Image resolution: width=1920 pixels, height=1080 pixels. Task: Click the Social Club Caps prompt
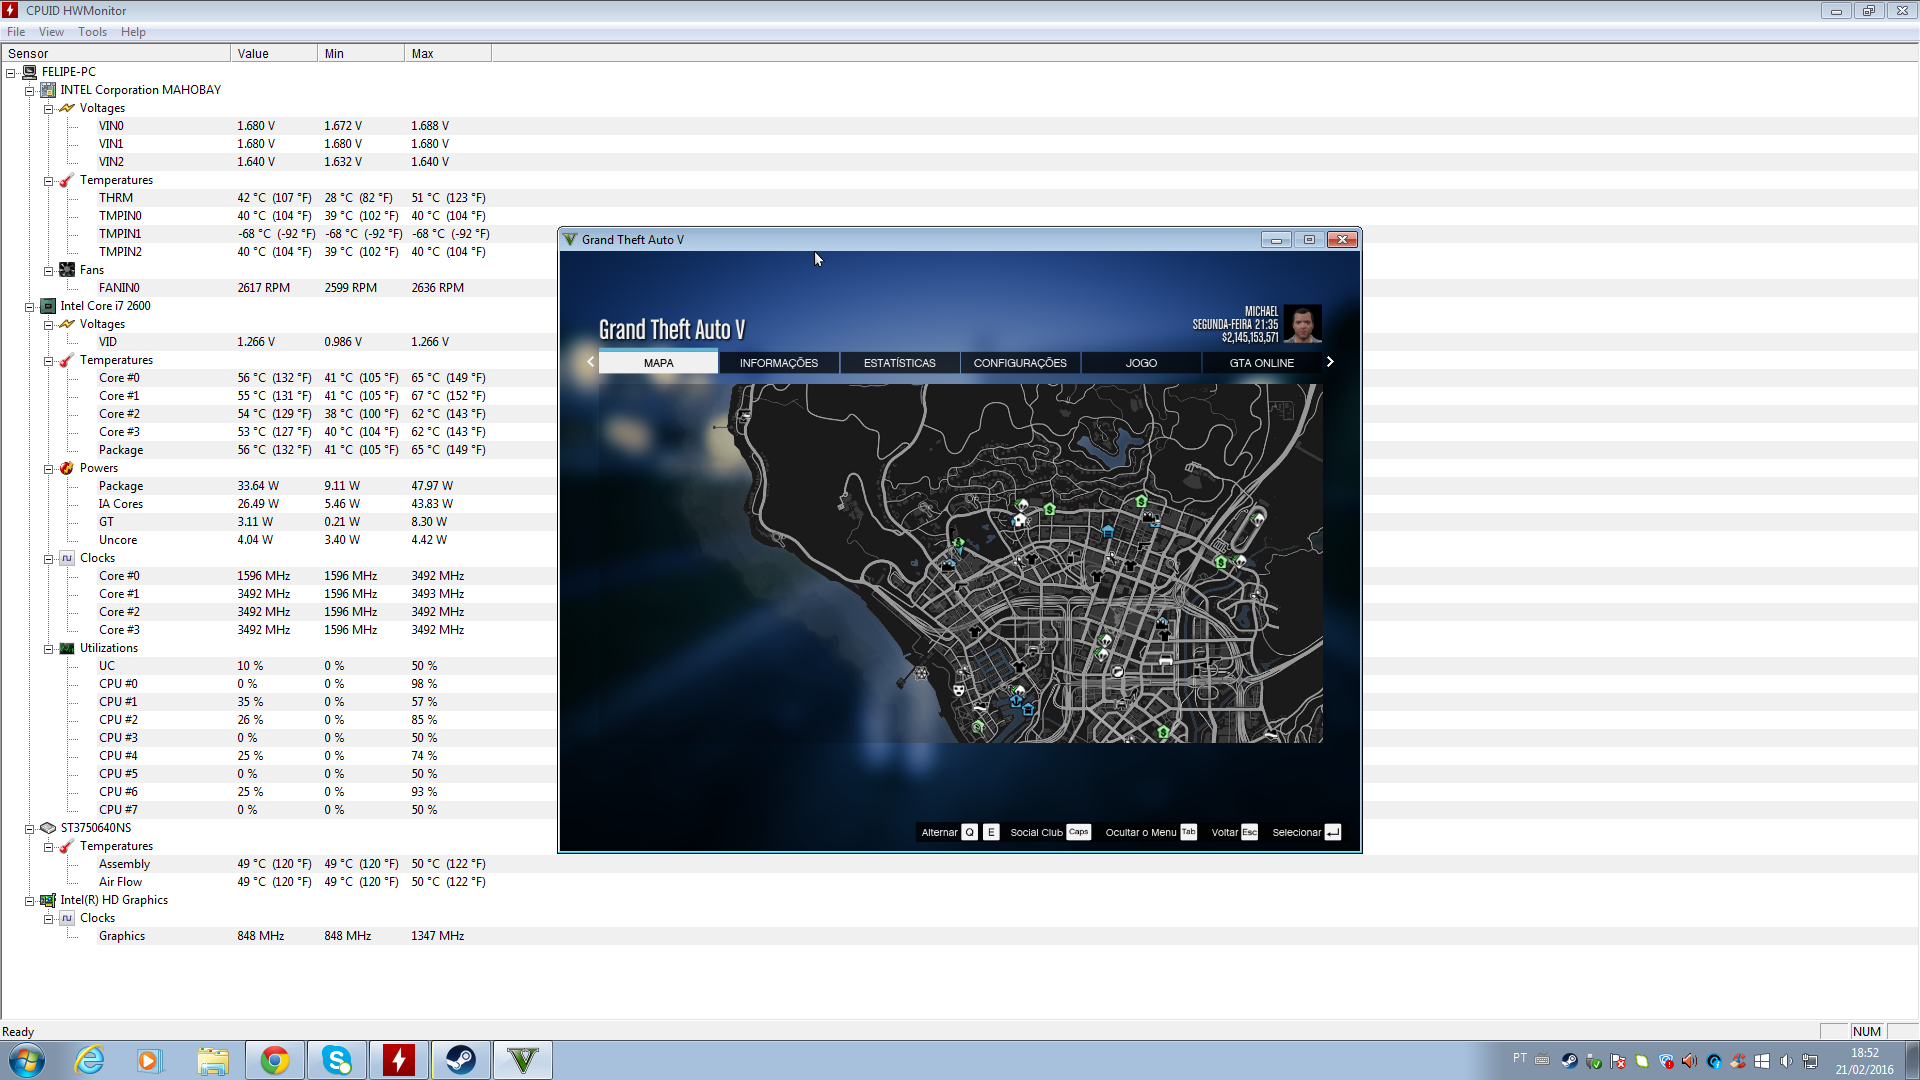1049,832
